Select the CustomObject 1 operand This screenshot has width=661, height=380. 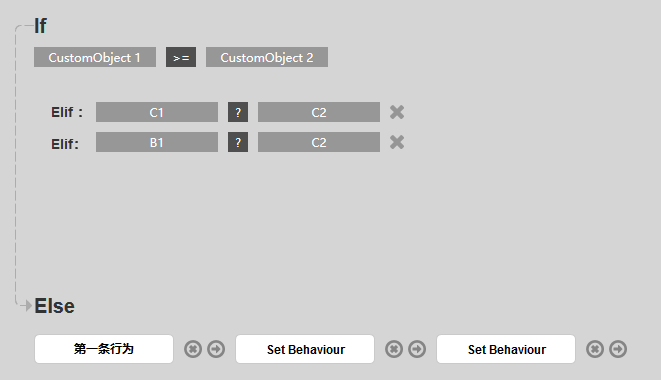pos(95,57)
